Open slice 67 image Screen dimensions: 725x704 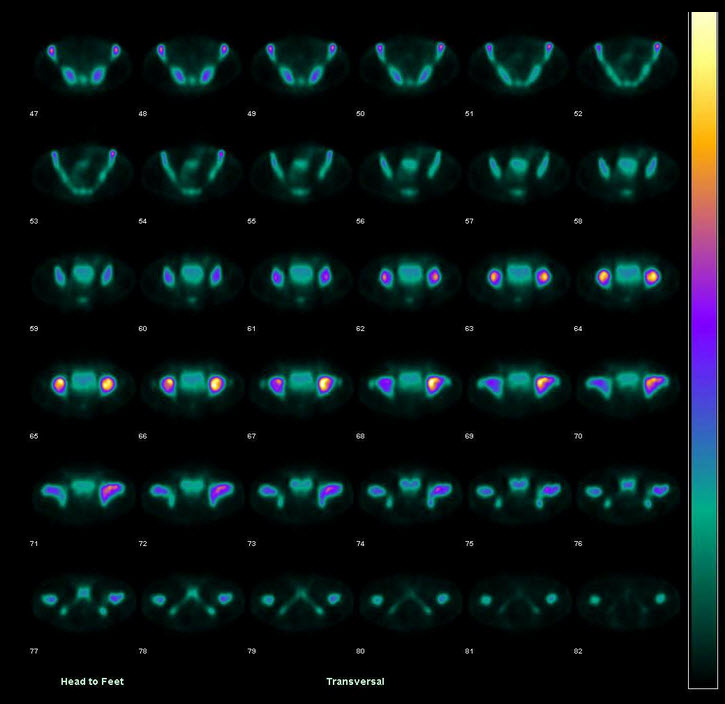point(300,382)
